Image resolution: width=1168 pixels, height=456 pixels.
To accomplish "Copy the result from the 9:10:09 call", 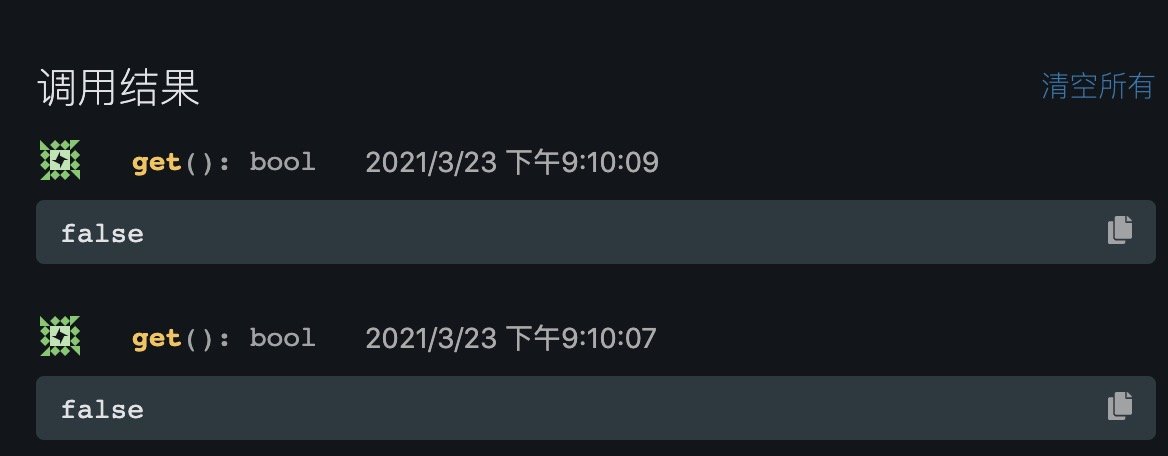I will tap(1120, 231).
